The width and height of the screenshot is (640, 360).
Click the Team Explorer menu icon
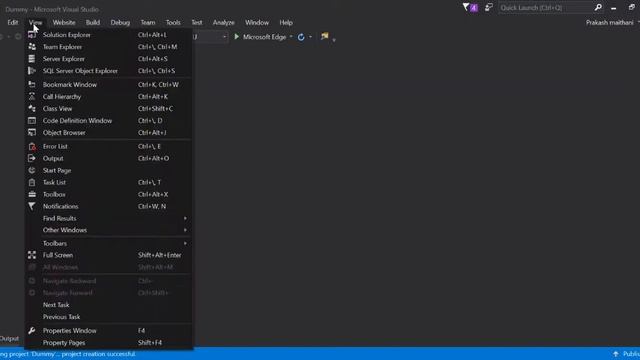click(32, 47)
